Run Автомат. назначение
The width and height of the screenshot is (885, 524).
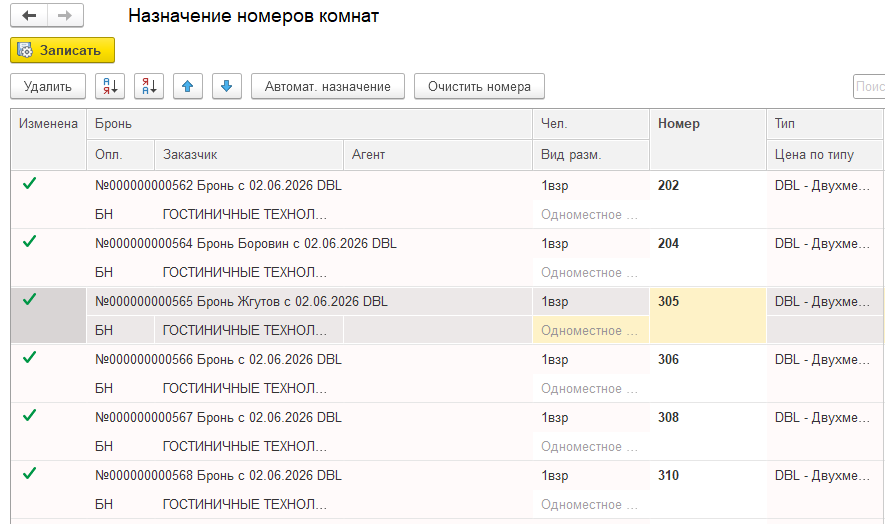(x=328, y=86)
